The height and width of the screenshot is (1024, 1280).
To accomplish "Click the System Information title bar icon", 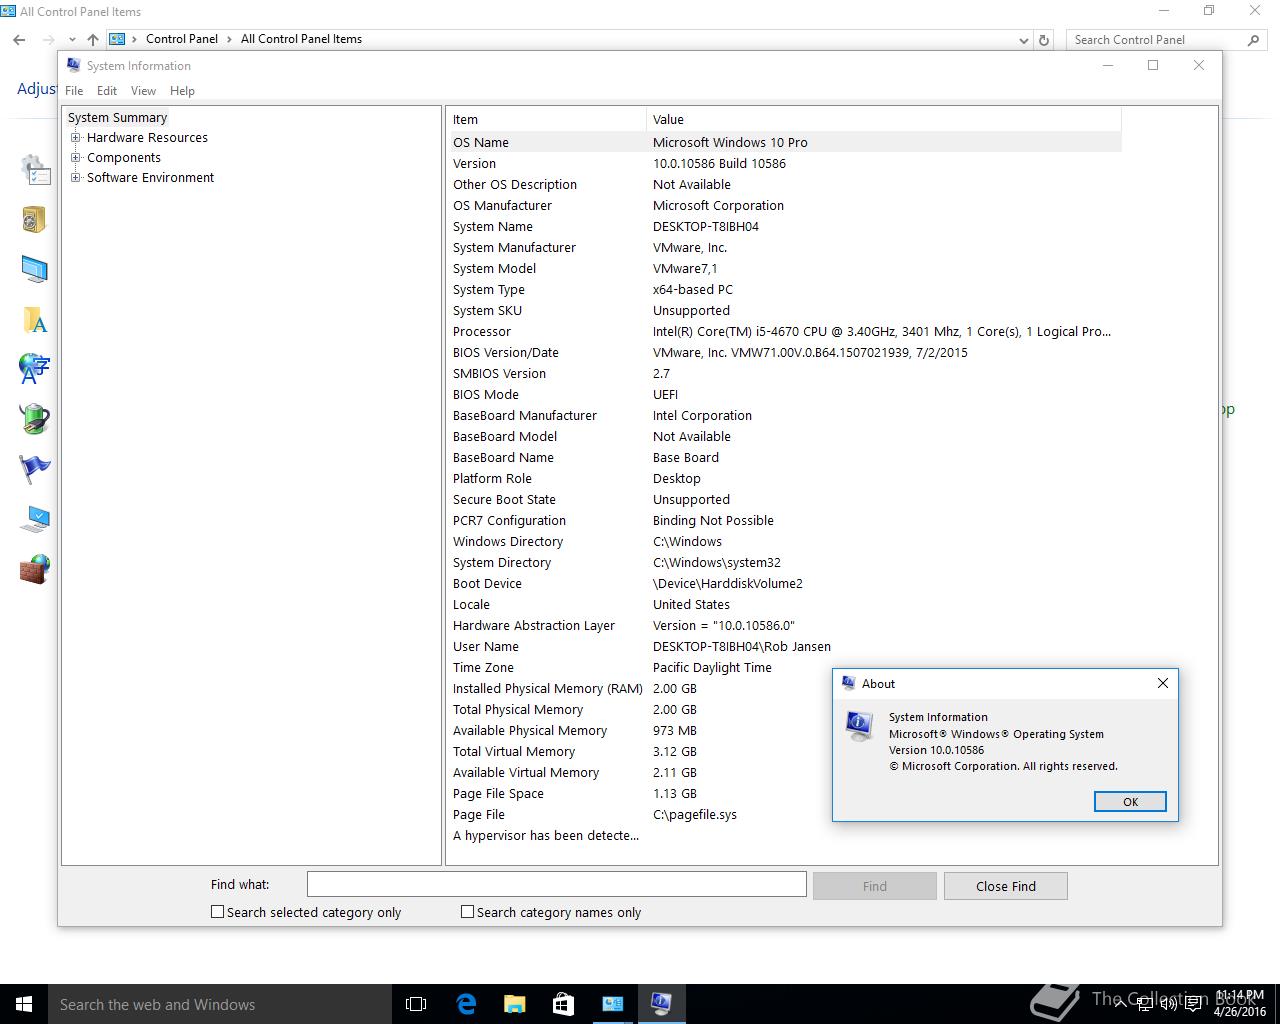I will point(73,65).
